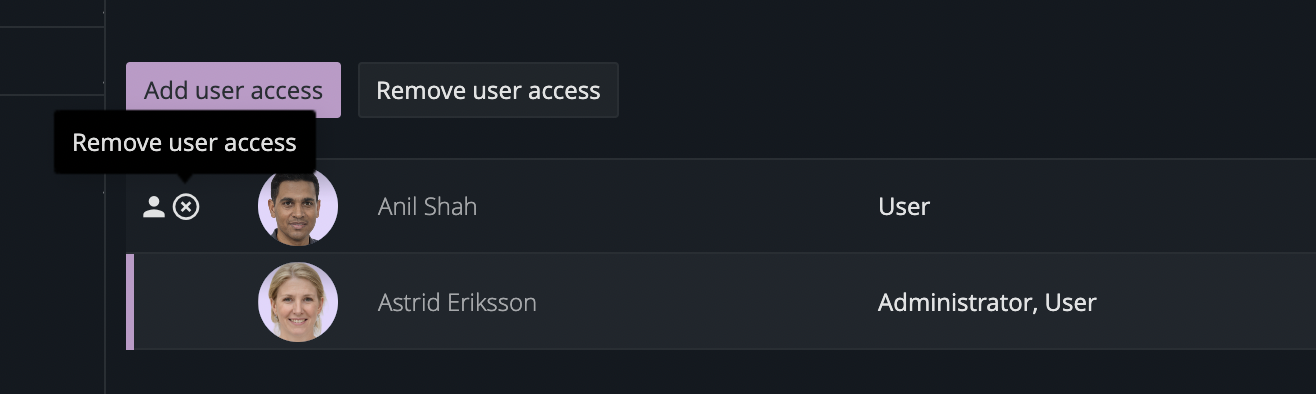Image resolution: width=1316 pixels, height=394 pixels.
Task: Click the Administrator, User role entry
Action: [987, 302]
